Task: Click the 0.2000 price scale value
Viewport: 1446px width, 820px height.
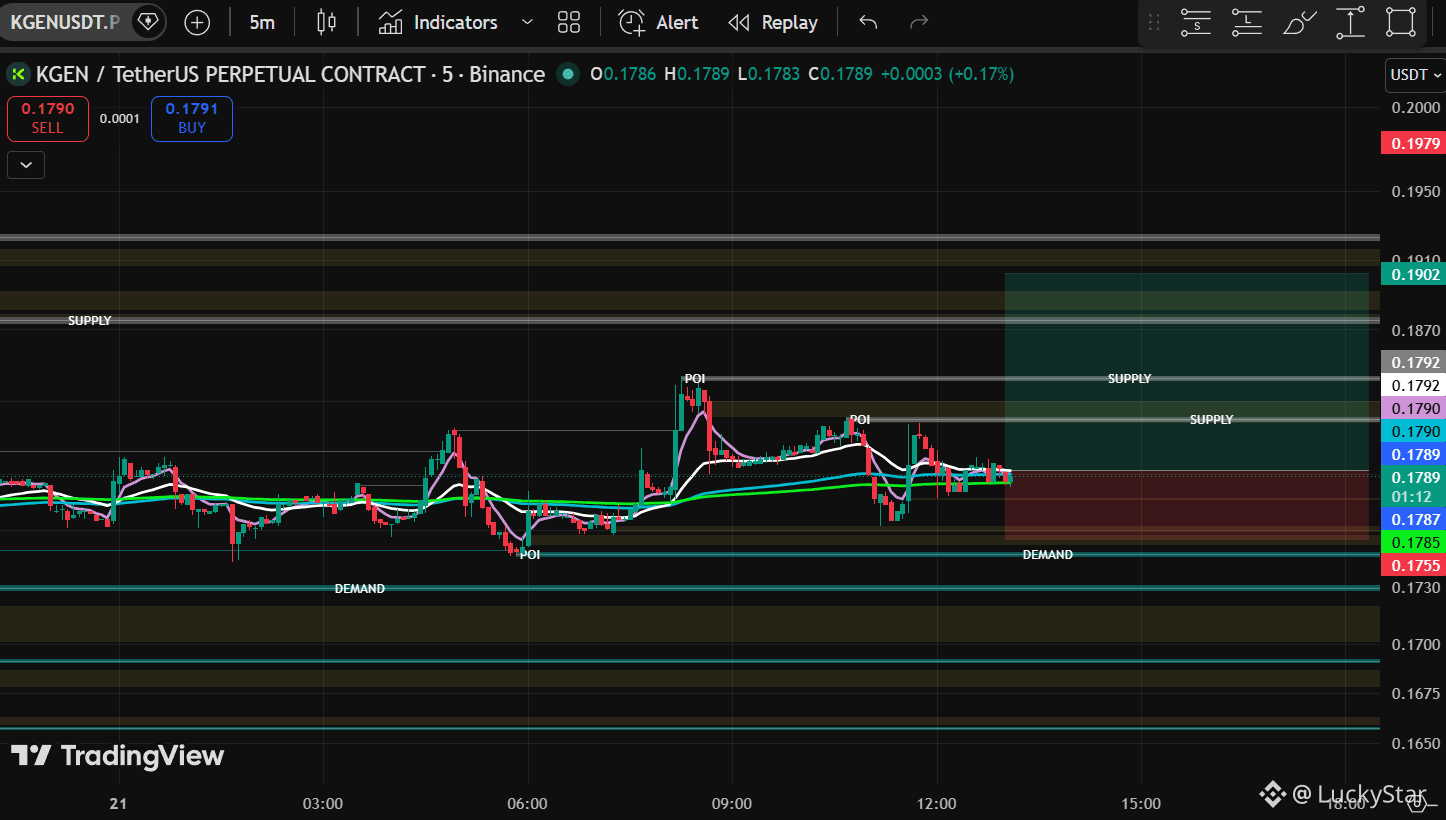Action: (x=1416, y=108)
